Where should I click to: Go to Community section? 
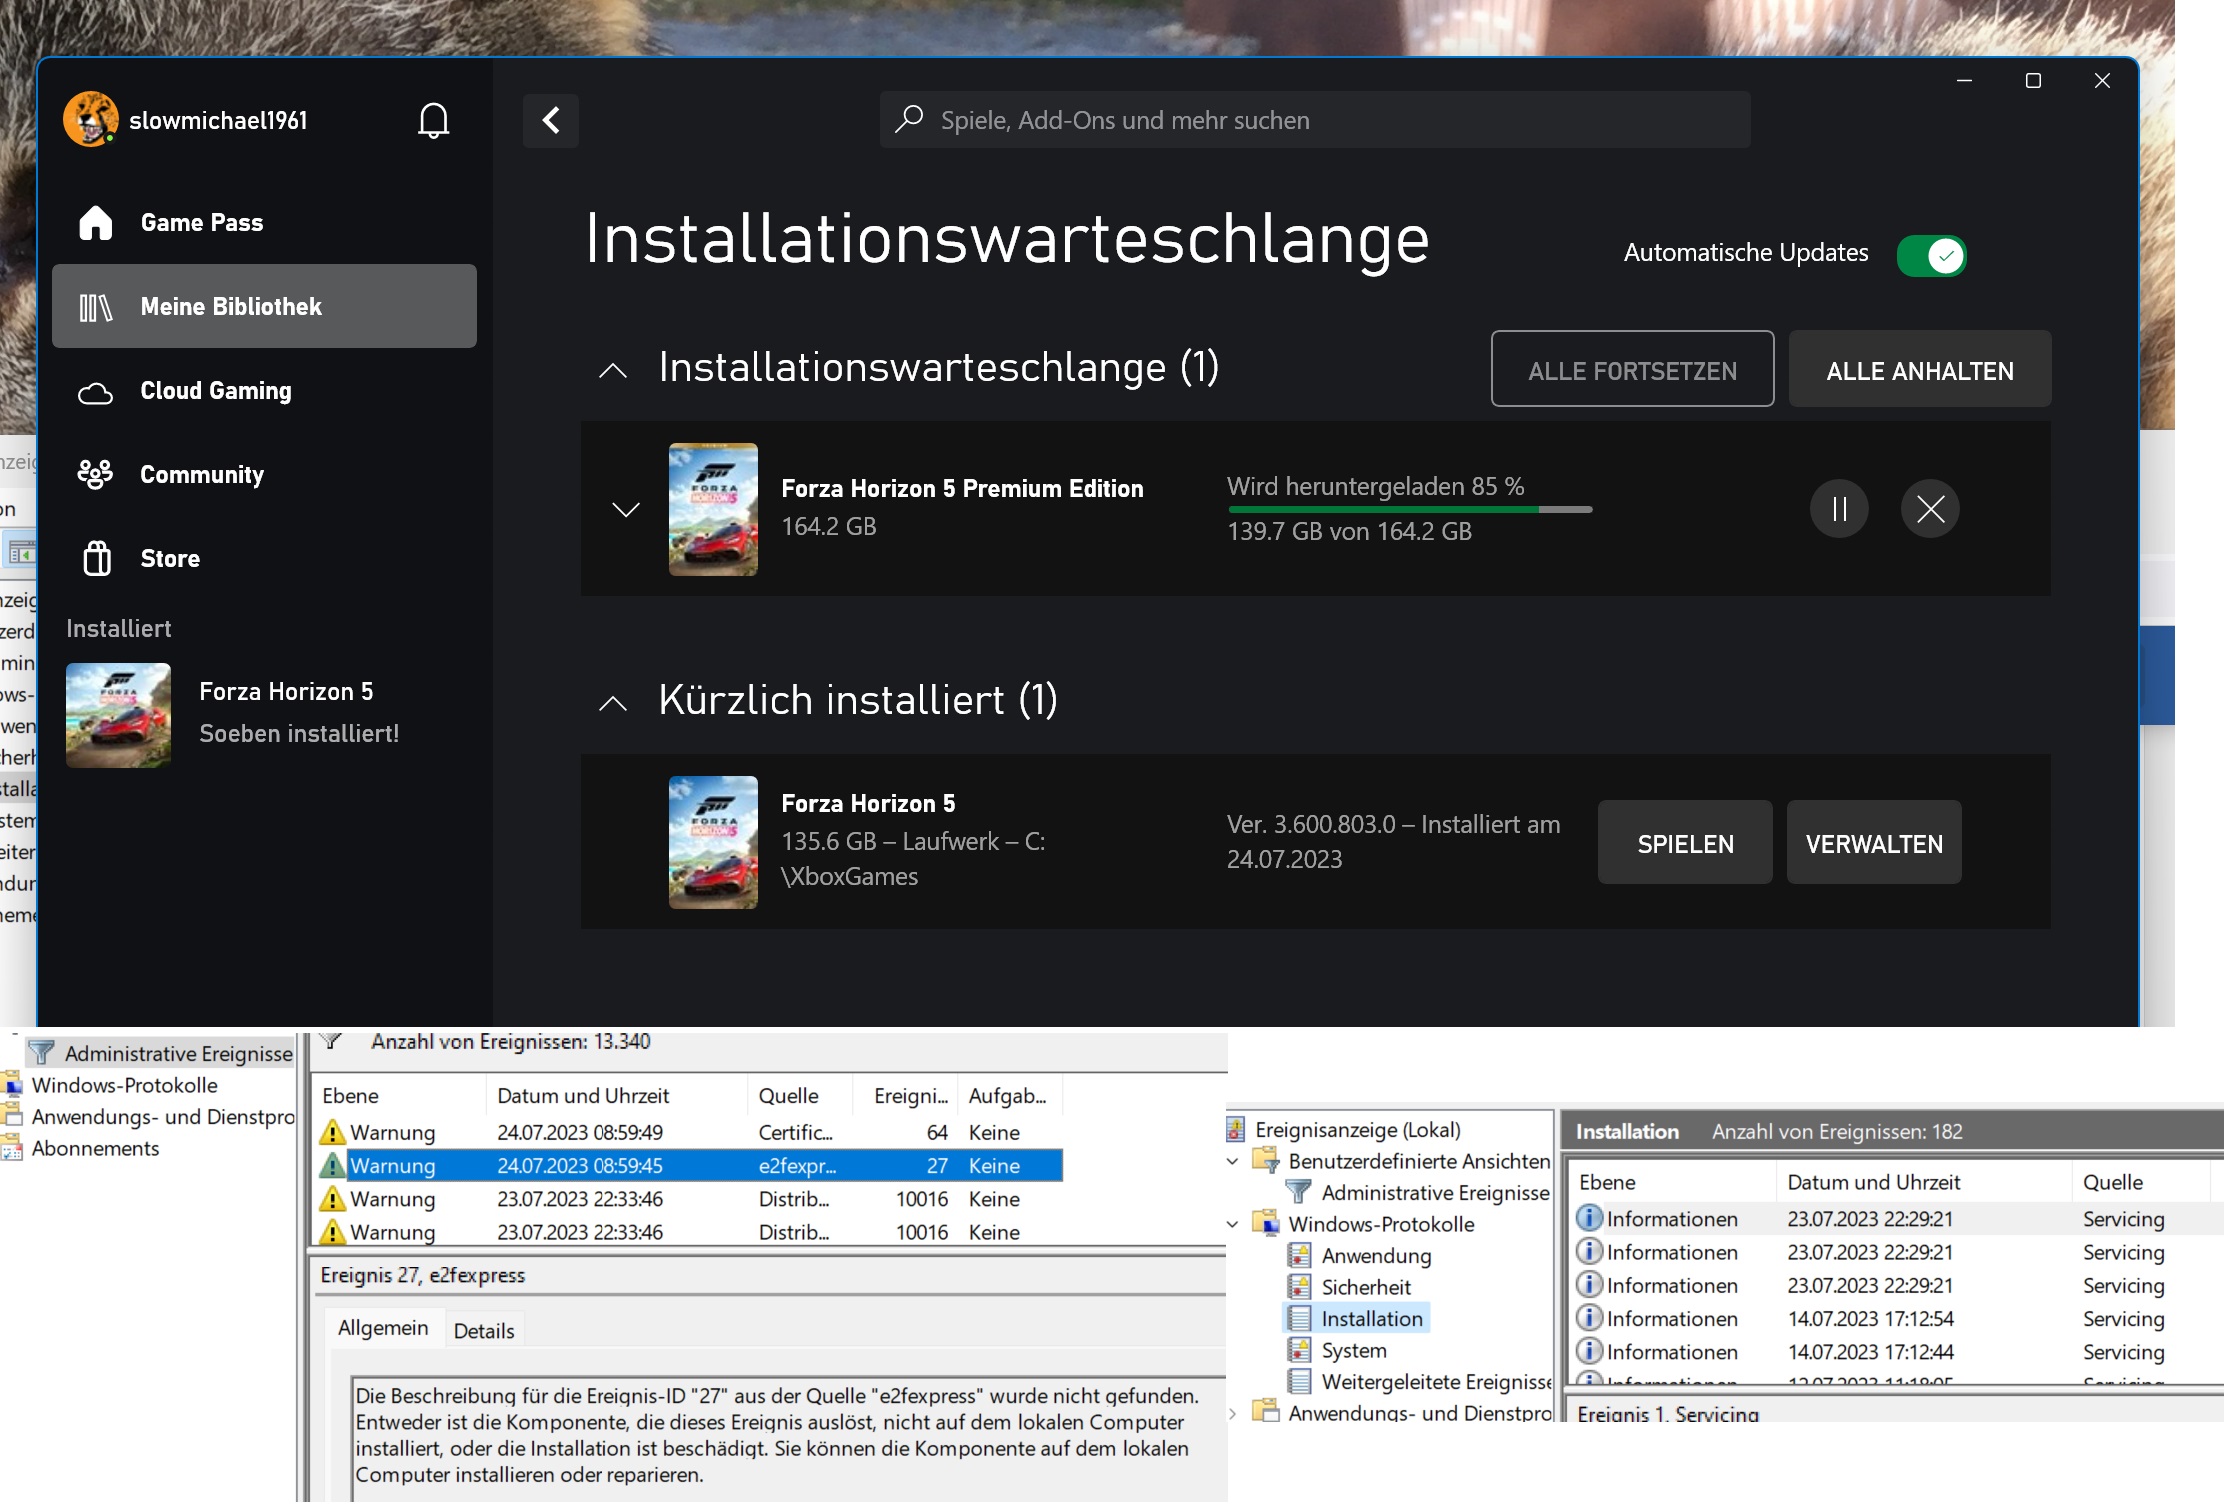[x=201, y=475]
